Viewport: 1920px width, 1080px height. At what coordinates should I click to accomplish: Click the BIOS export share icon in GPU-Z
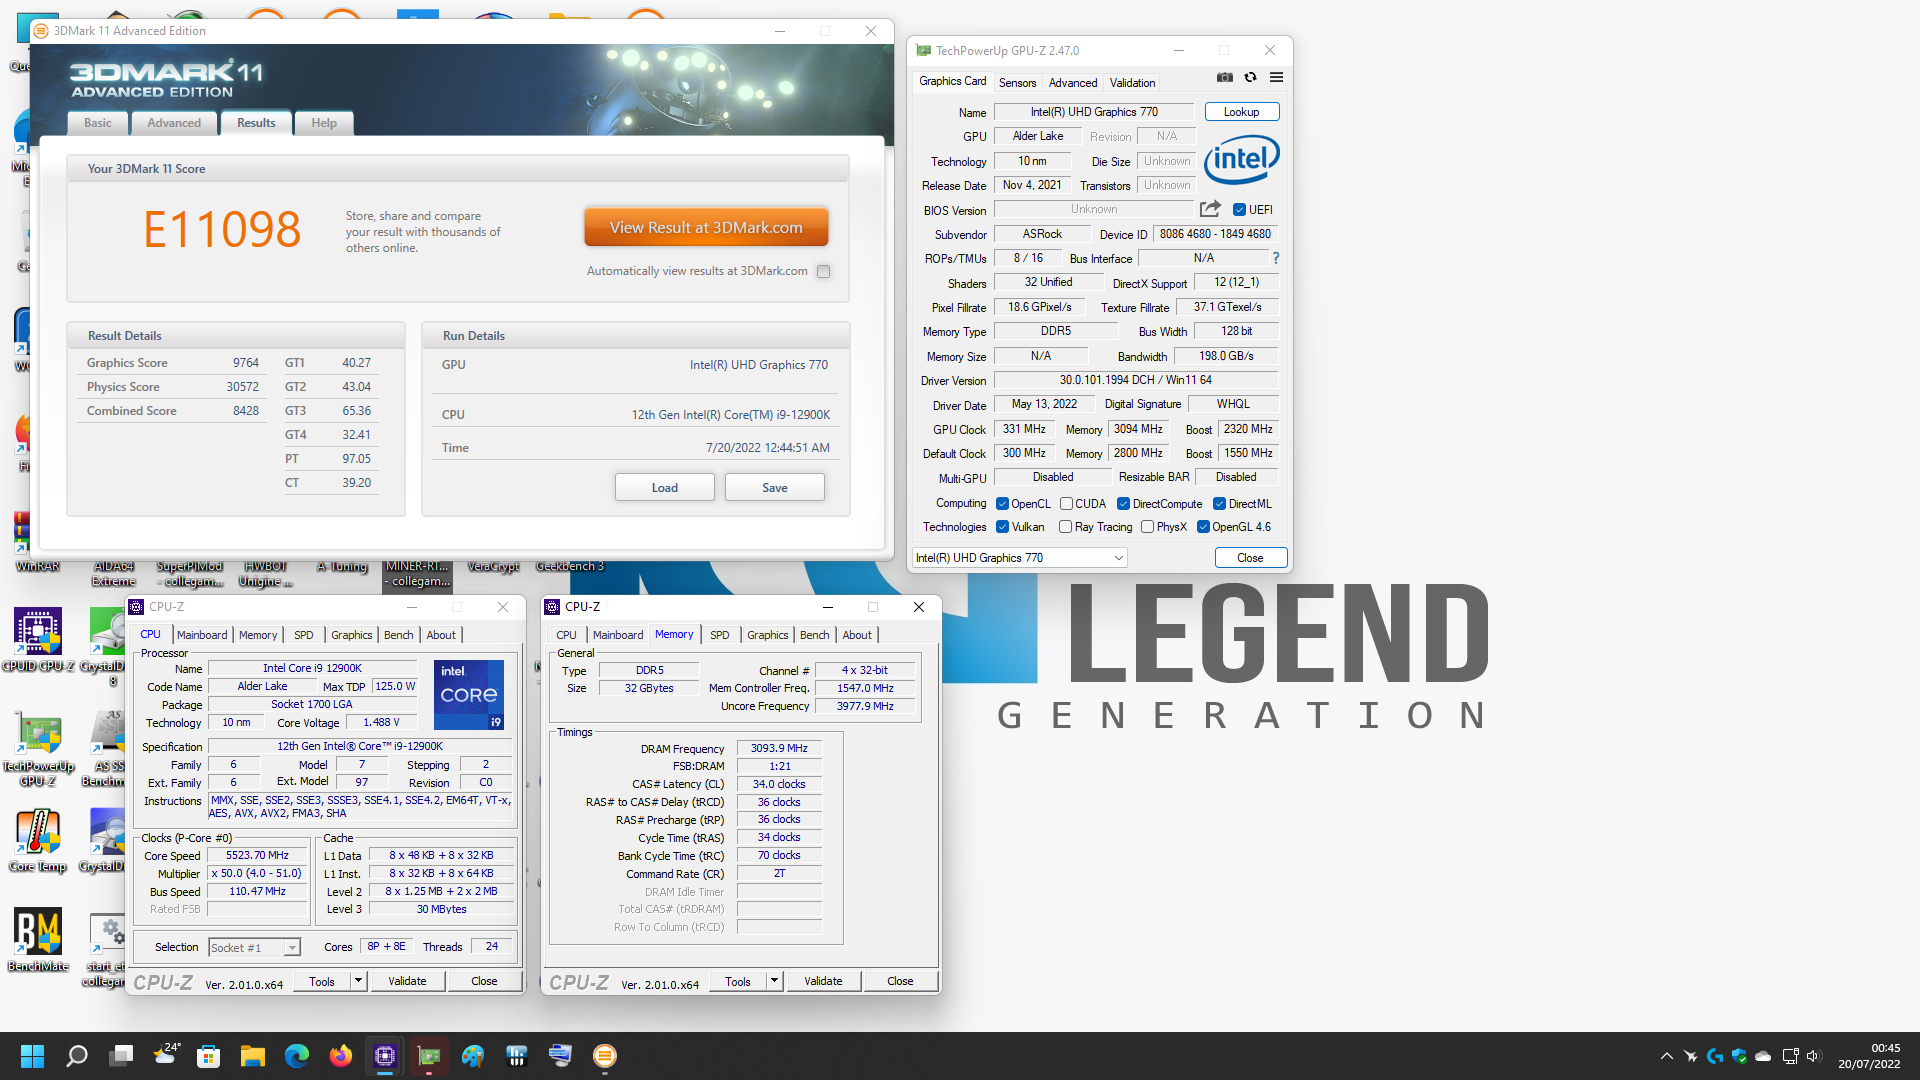click(x=1210, y=209)
